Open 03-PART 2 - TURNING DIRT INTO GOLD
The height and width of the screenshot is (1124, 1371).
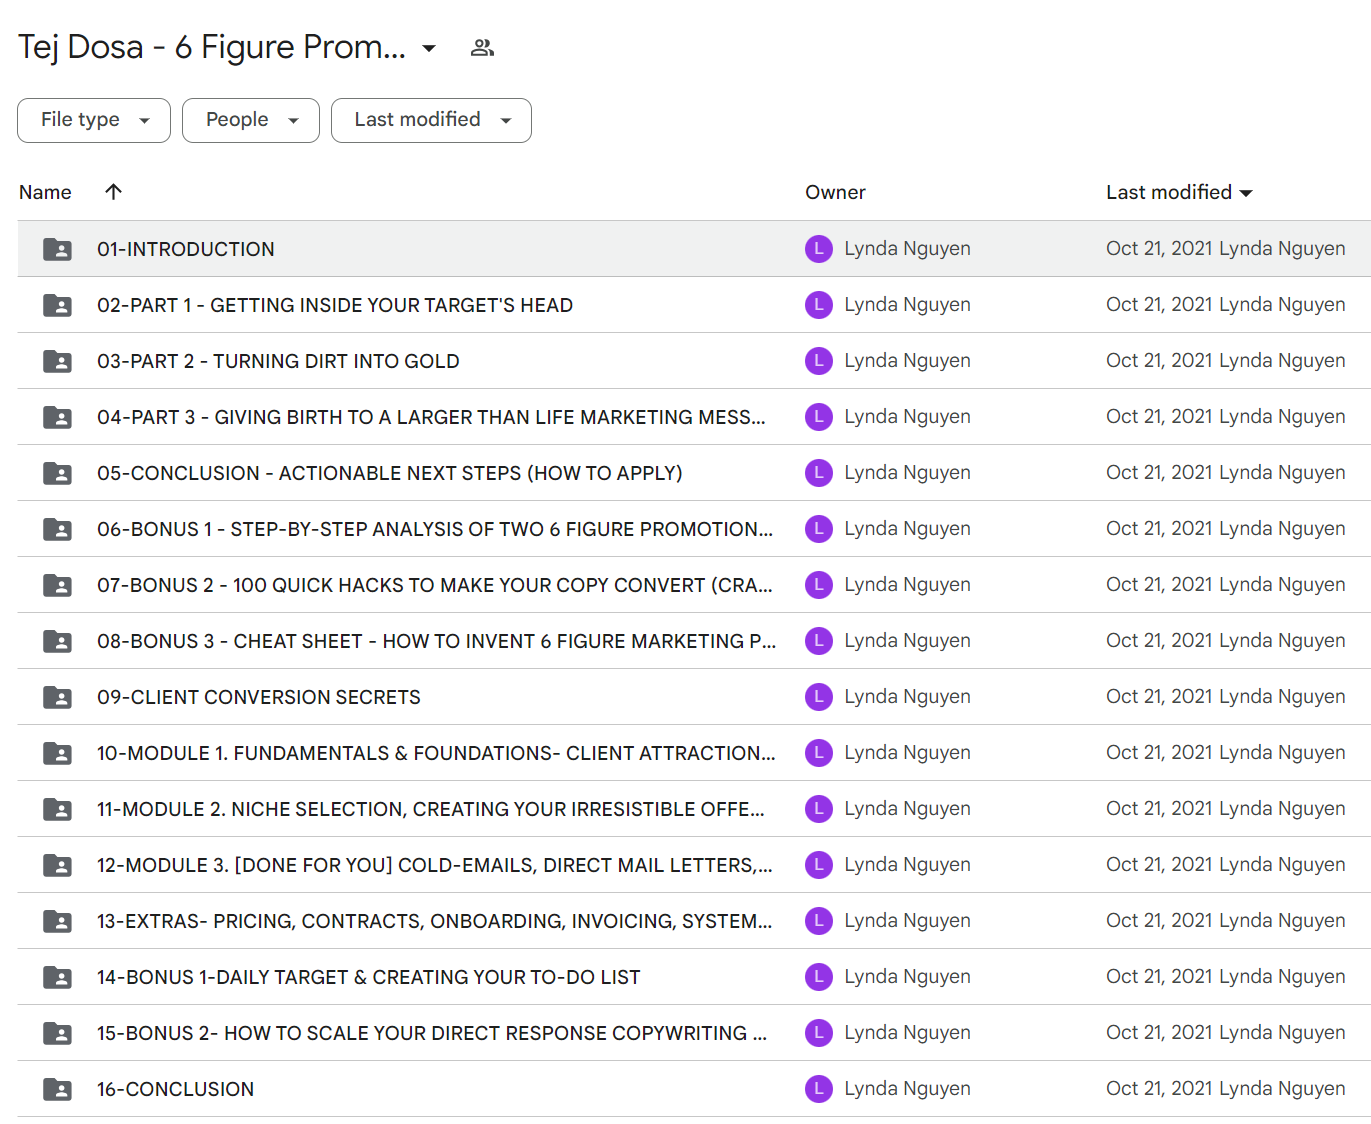[x=278, y=361]
